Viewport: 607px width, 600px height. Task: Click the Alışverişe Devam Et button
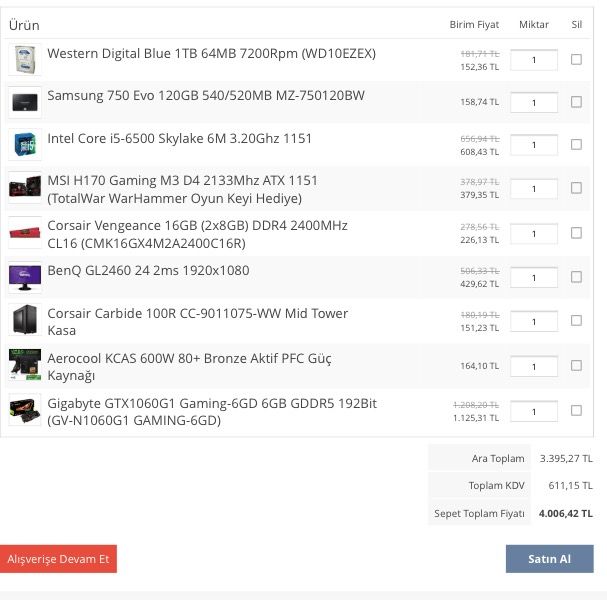58,559
